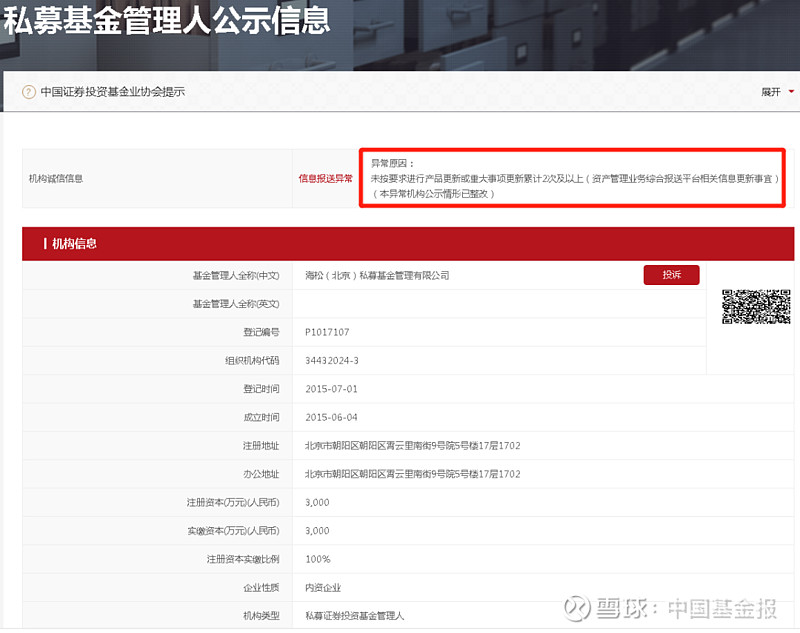Click the 展开 text link

coord(771,92)
